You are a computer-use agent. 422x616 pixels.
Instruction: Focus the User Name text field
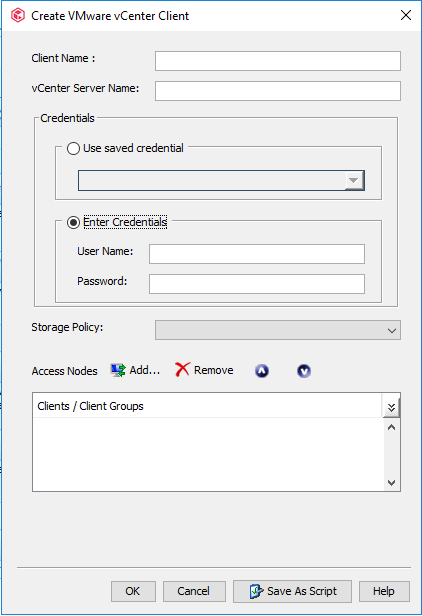257,254
